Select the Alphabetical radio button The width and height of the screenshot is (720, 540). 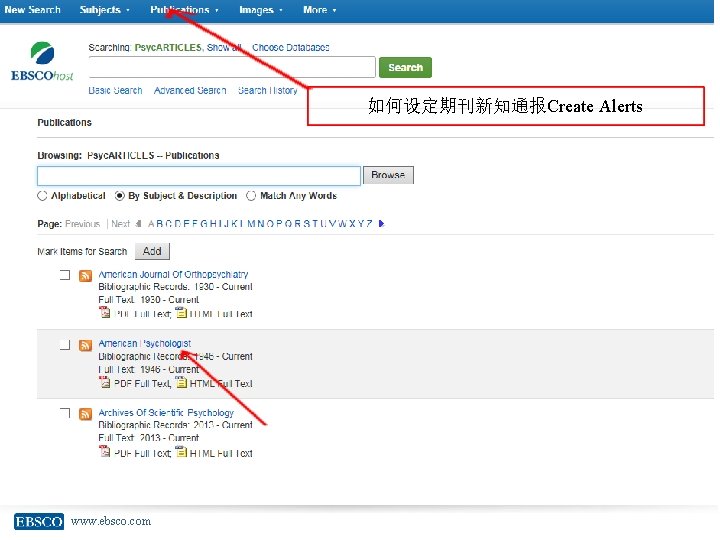(x=42, y=196)
